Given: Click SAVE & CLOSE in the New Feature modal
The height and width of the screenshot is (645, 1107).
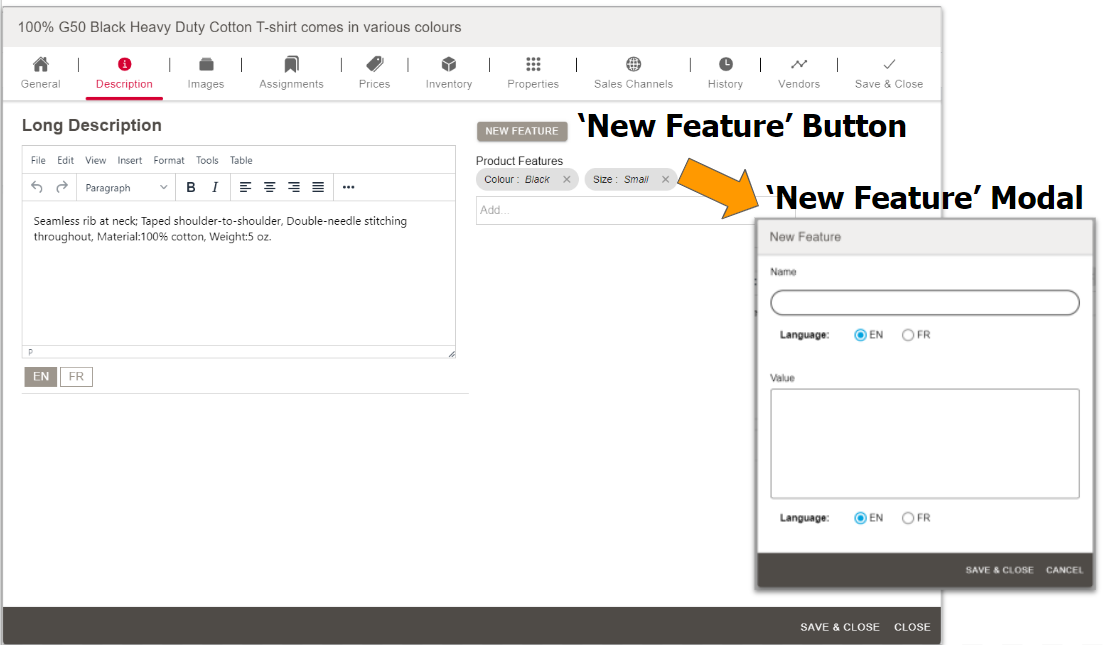Looking at the screenshot, I should 999,569.
